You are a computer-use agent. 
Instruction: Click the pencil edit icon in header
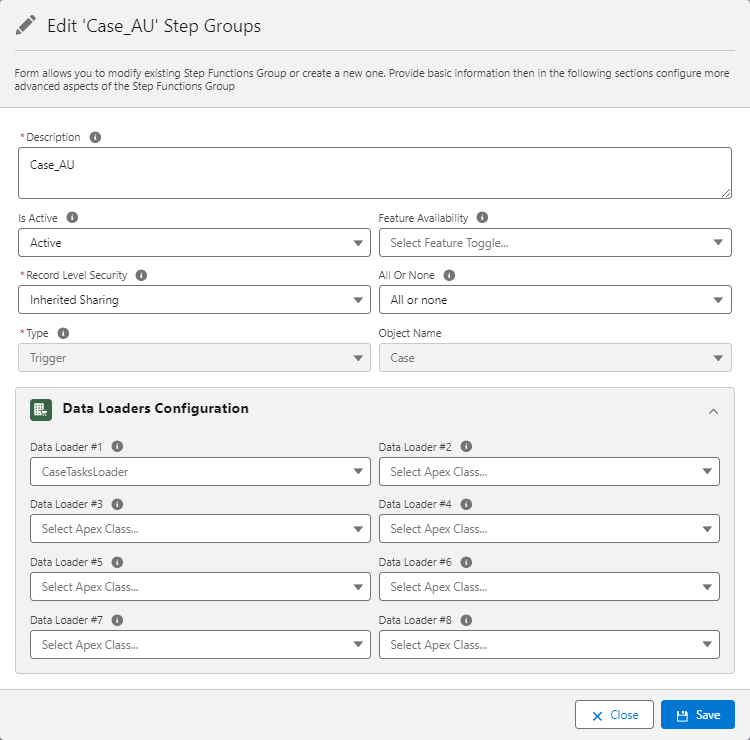pos(25,25)
